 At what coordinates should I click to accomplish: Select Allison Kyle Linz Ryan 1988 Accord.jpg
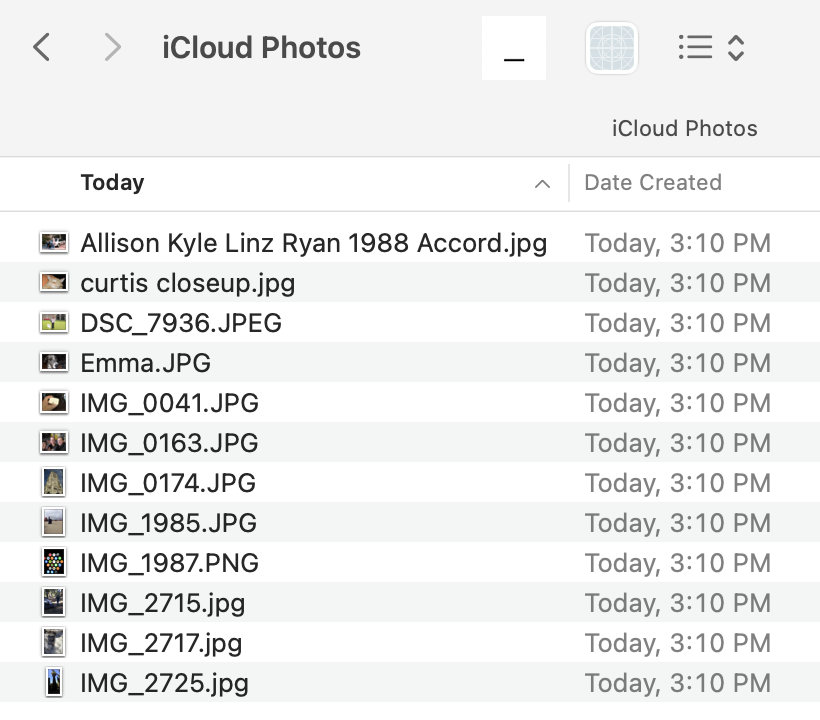click(313, 243)
